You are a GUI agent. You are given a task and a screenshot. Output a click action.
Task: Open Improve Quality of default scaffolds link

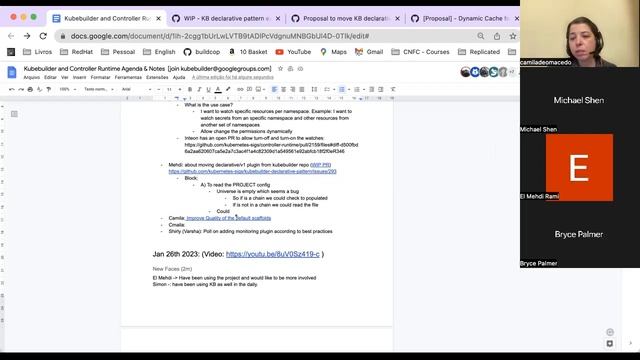click(x=229, y=218)
